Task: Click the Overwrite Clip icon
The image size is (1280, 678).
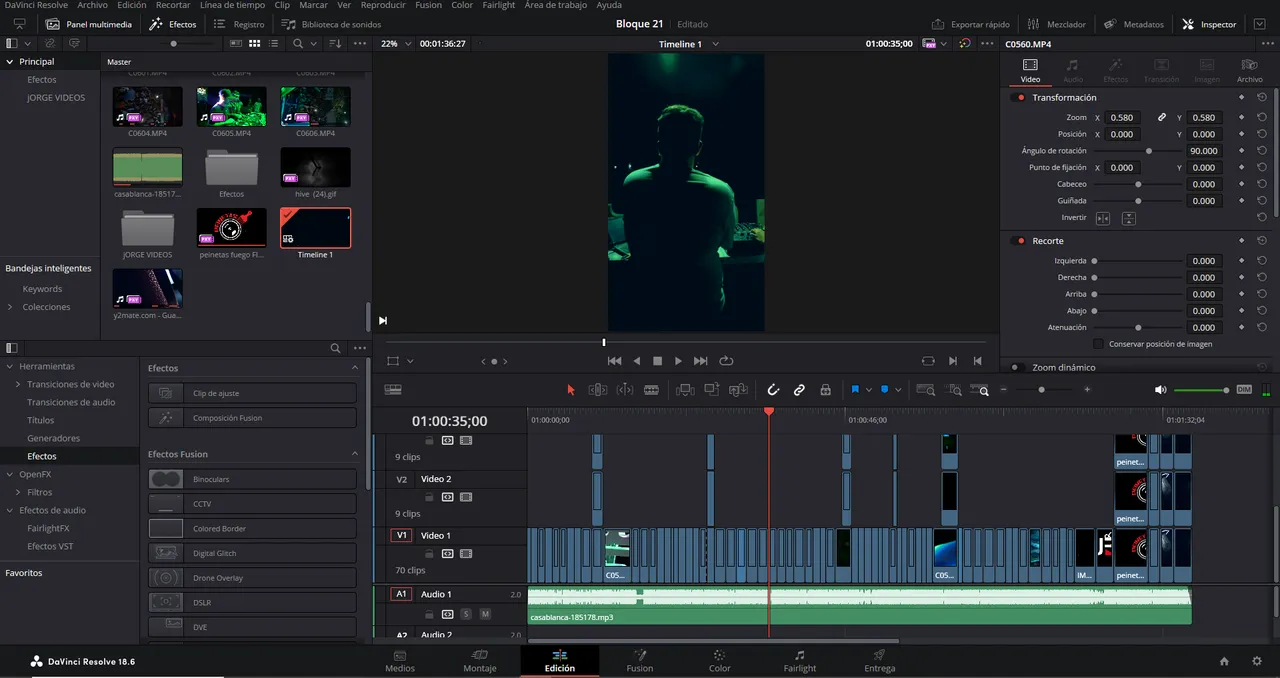Action: [712, 390]
